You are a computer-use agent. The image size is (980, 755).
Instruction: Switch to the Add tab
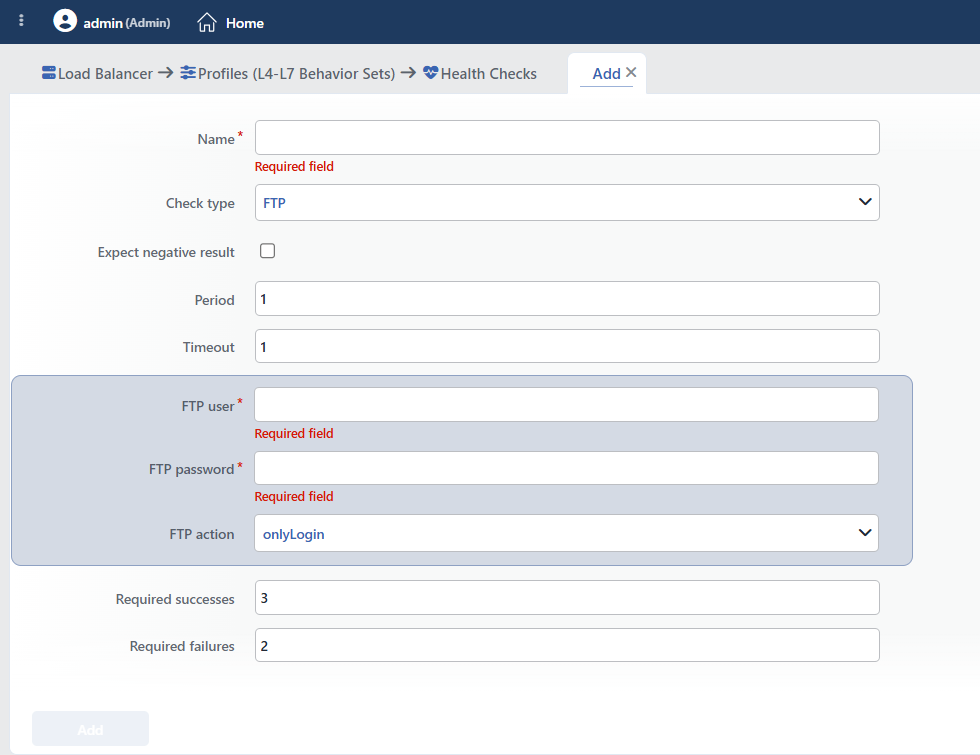click(x=606, y=74)
